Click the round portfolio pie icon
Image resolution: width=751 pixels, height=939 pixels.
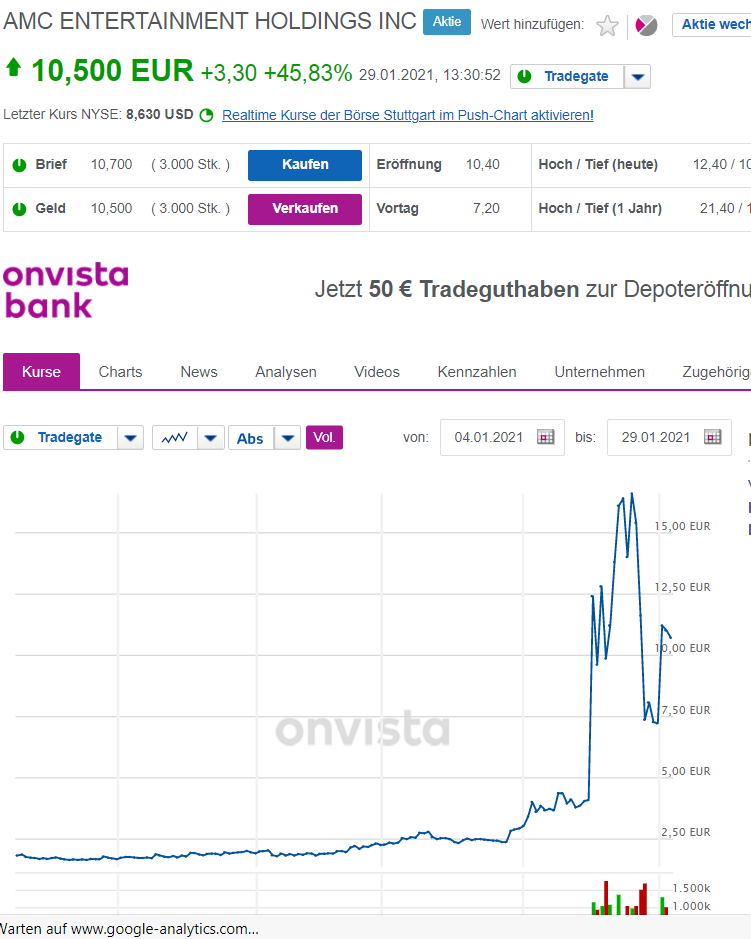(646, 26)
